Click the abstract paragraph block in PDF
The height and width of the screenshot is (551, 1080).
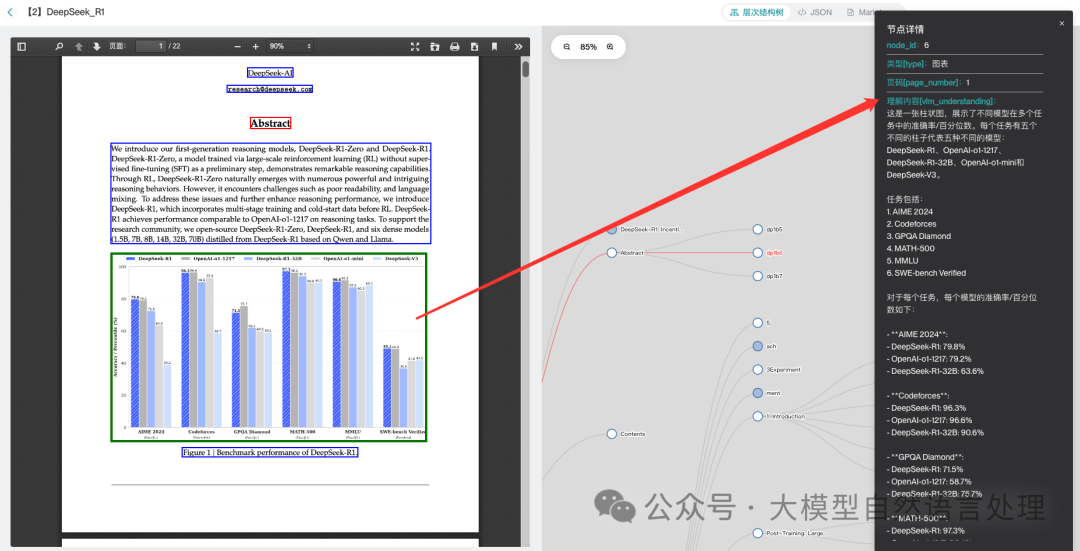point(271,194)
